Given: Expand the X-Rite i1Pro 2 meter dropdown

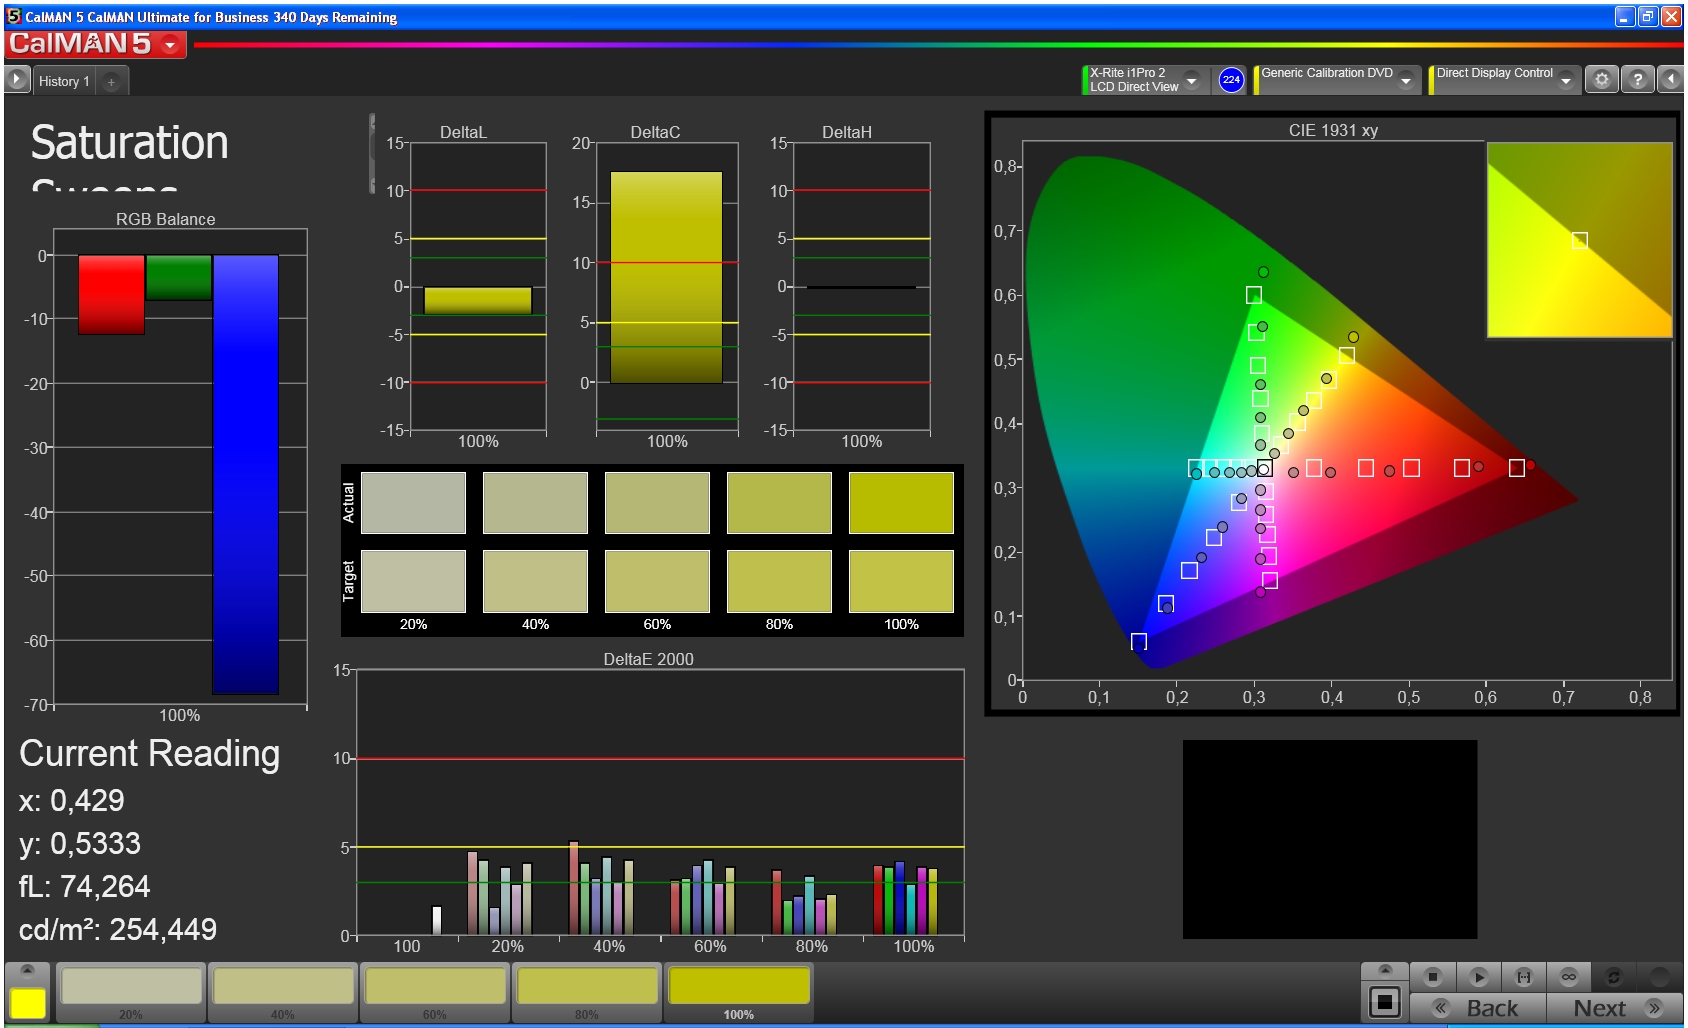Looking at the screenshot, I should [x=1191, y=80].
